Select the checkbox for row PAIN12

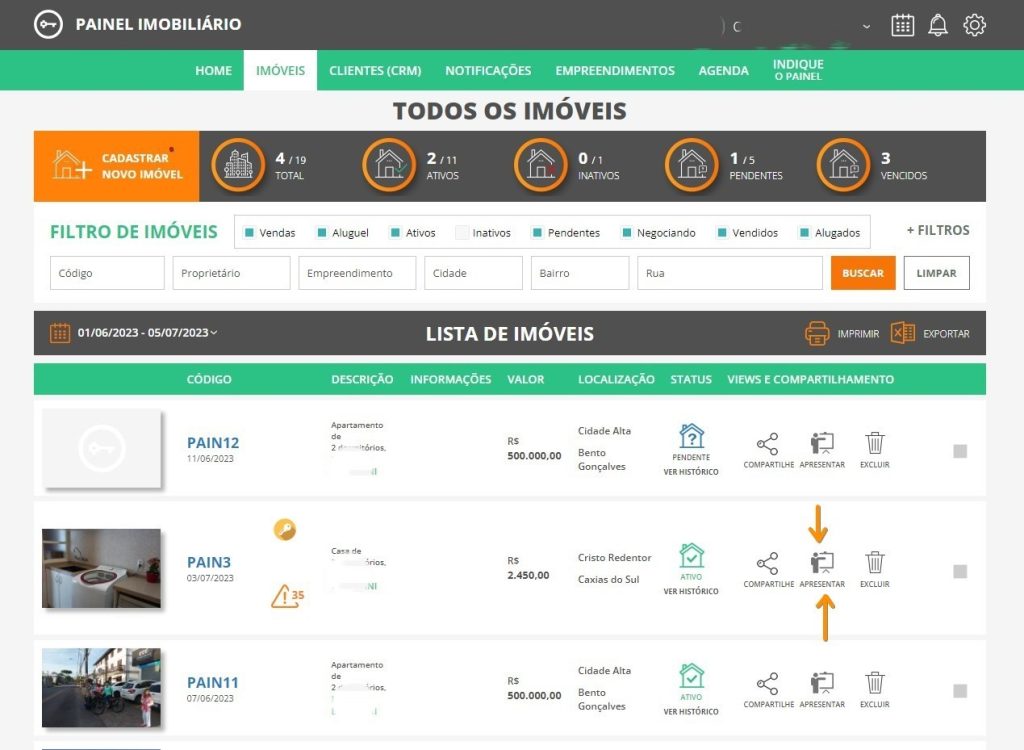tap(960, 452)
